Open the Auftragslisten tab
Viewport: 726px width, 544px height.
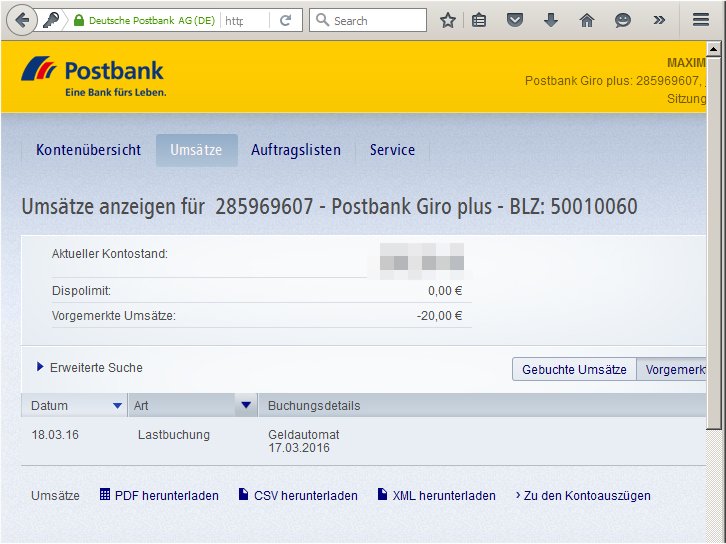[x=296, y=150]
